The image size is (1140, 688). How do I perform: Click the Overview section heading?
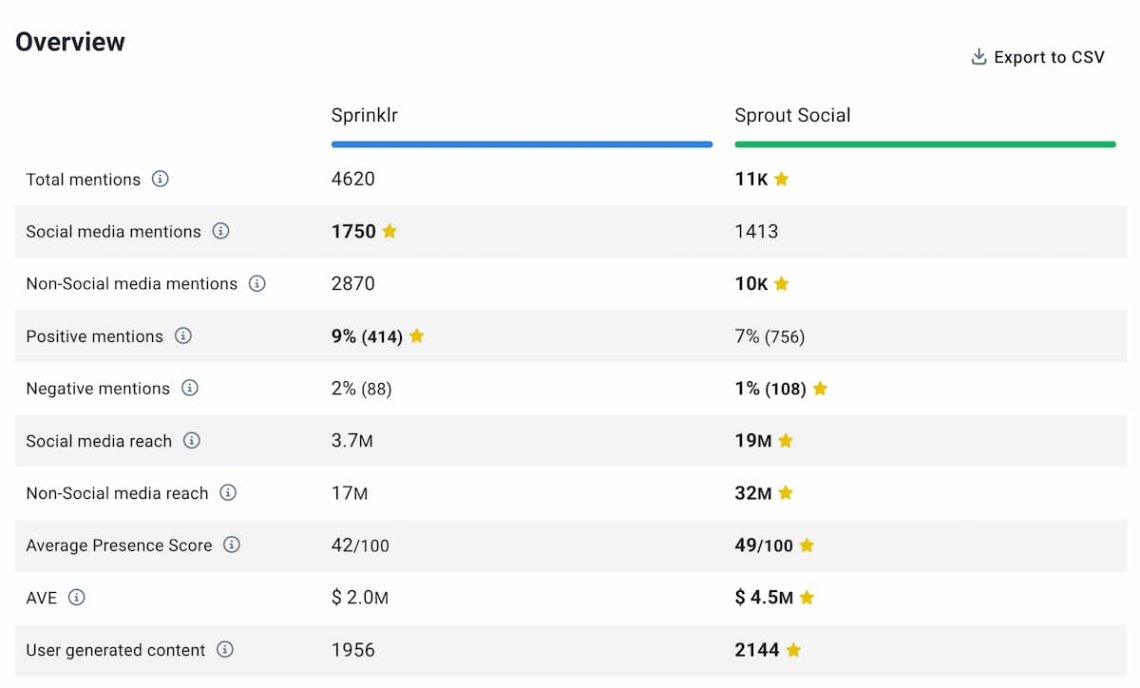70,42
